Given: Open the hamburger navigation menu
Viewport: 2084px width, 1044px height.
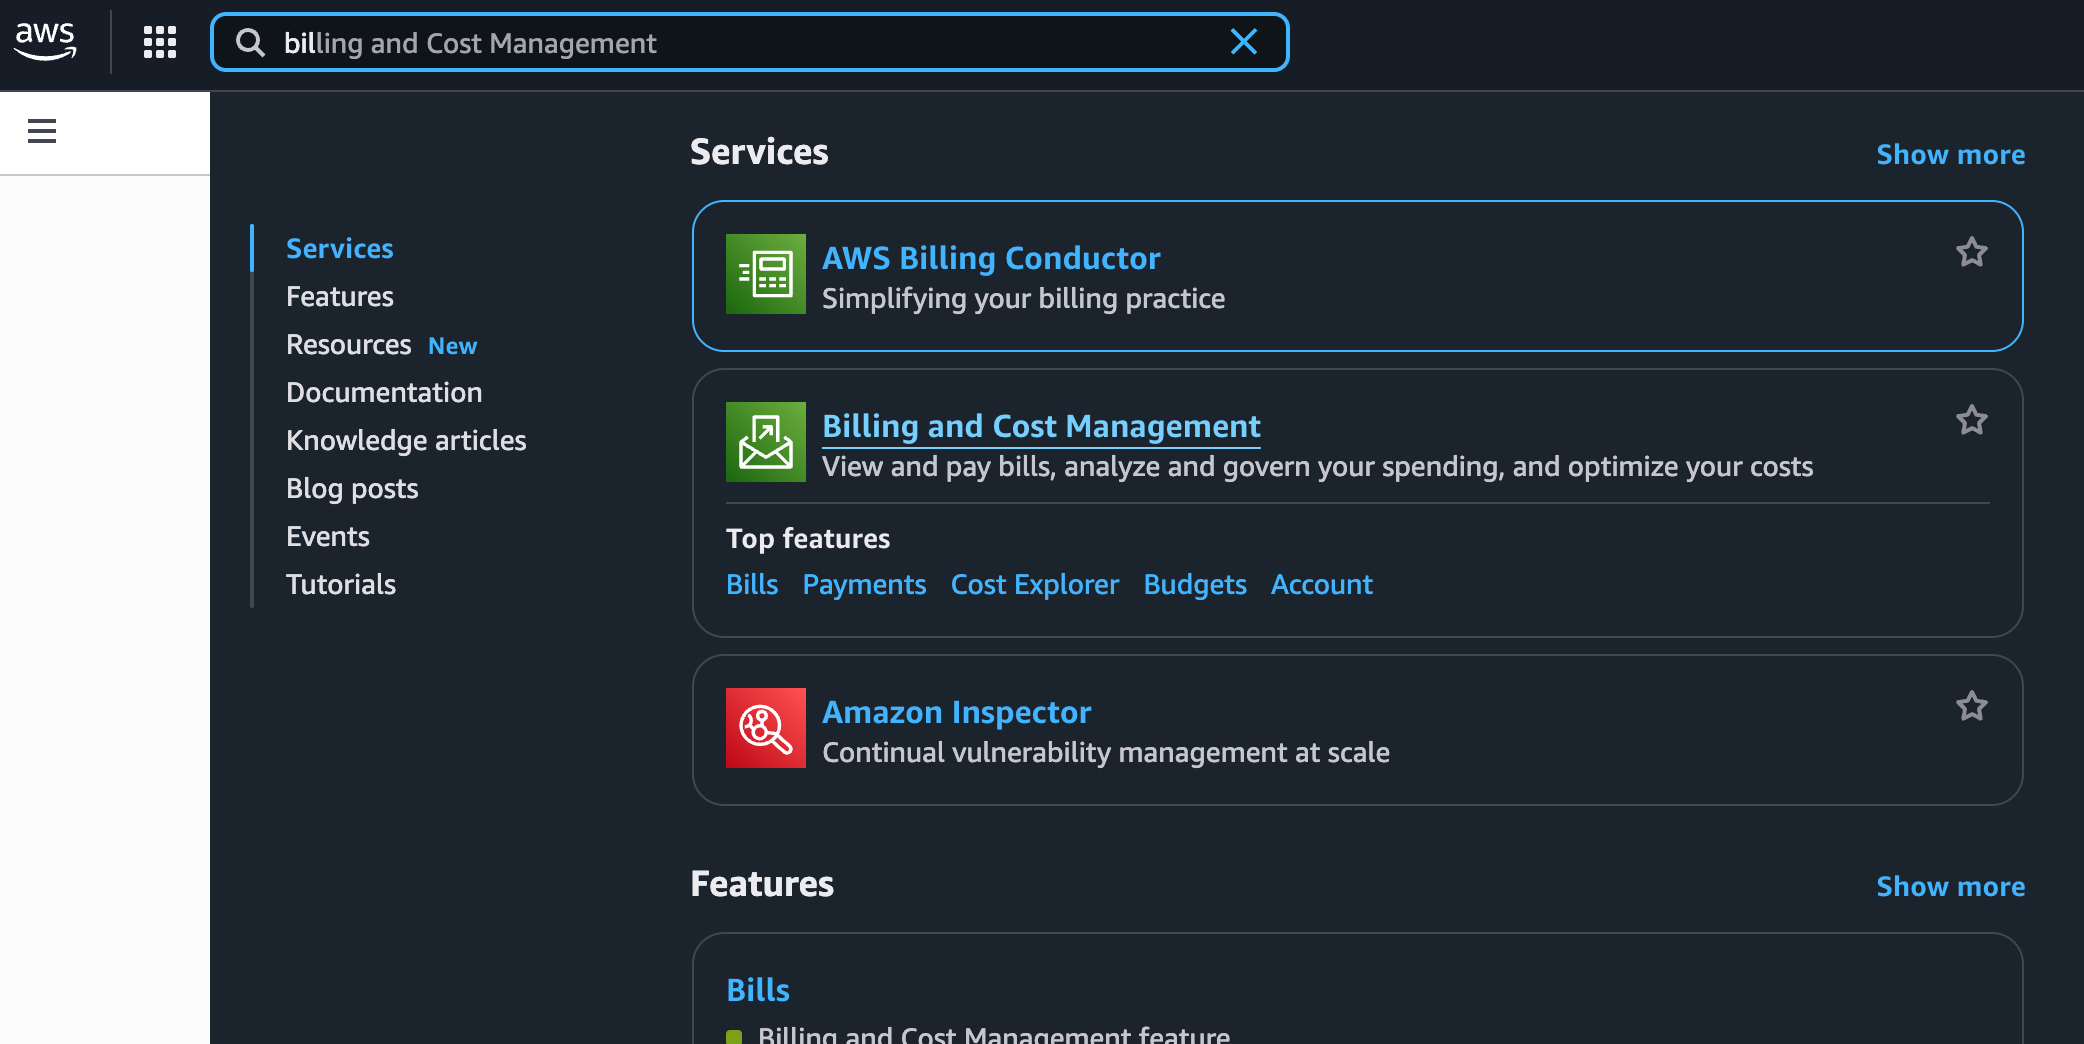Looking at the screenshot, I should (42, 131).
